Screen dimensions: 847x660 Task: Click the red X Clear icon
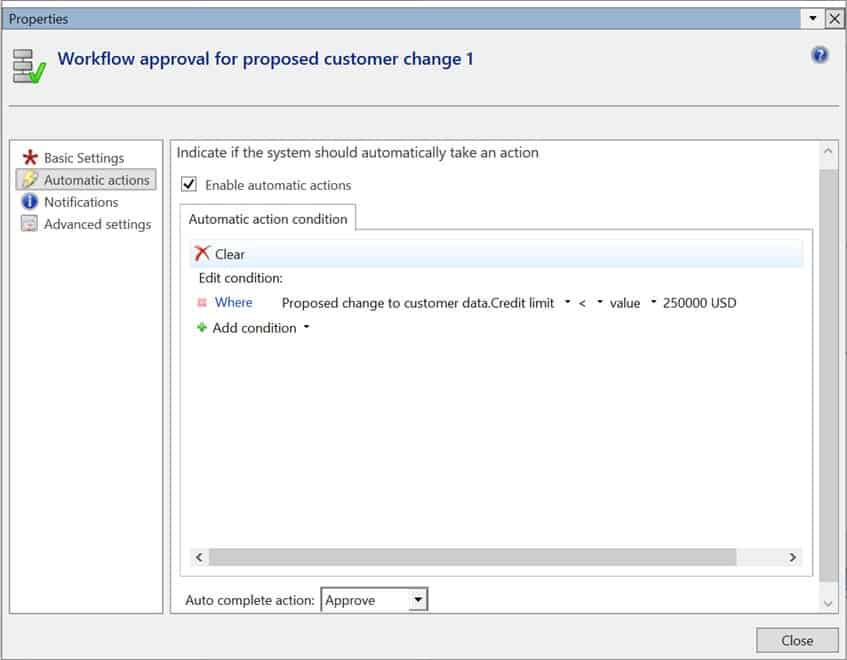tap(202, 253)
